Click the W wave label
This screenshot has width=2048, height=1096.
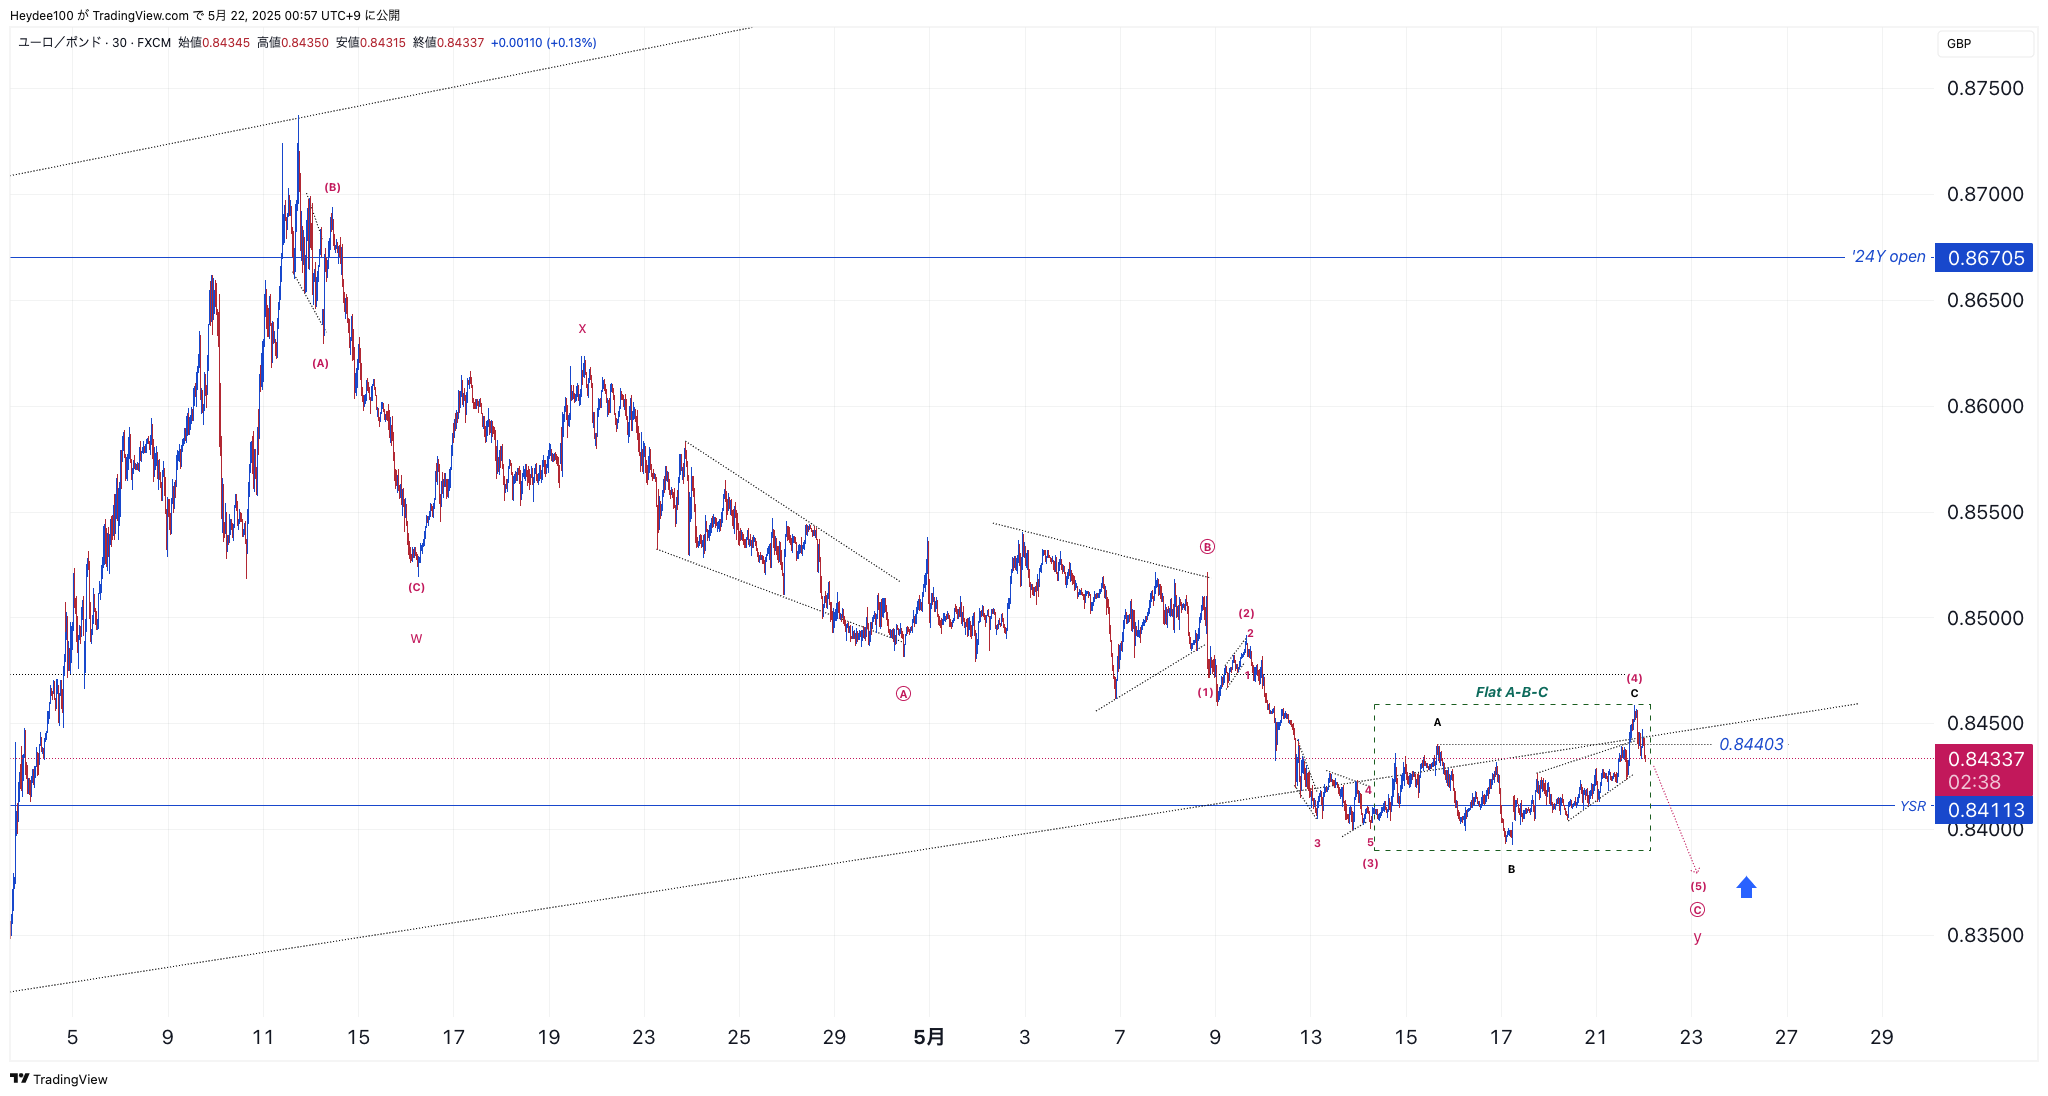416,639
